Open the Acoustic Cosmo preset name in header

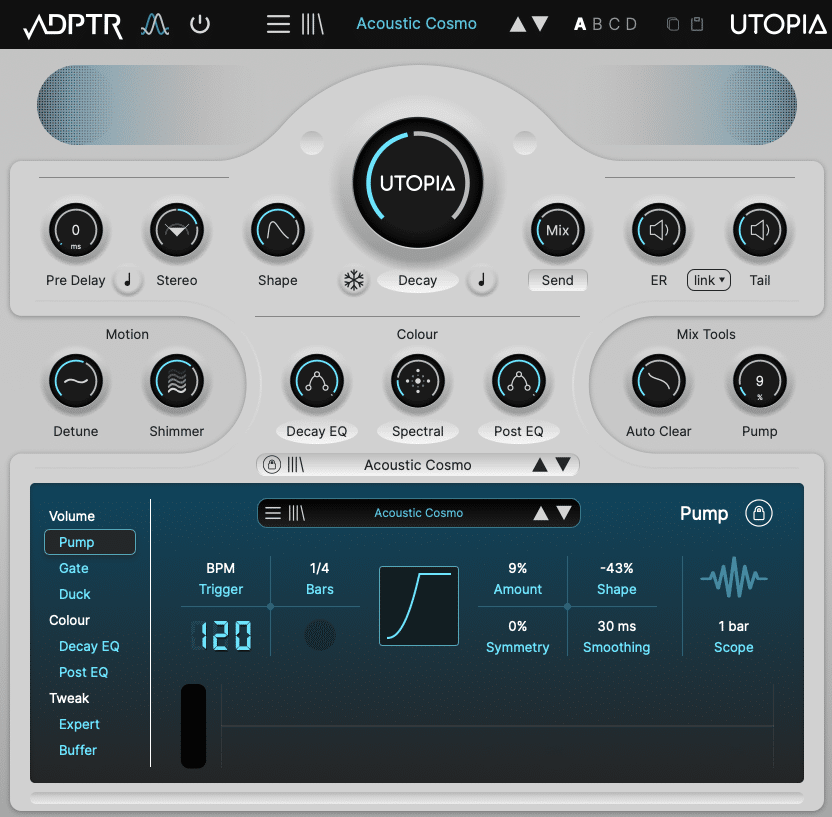coord(417,23)
